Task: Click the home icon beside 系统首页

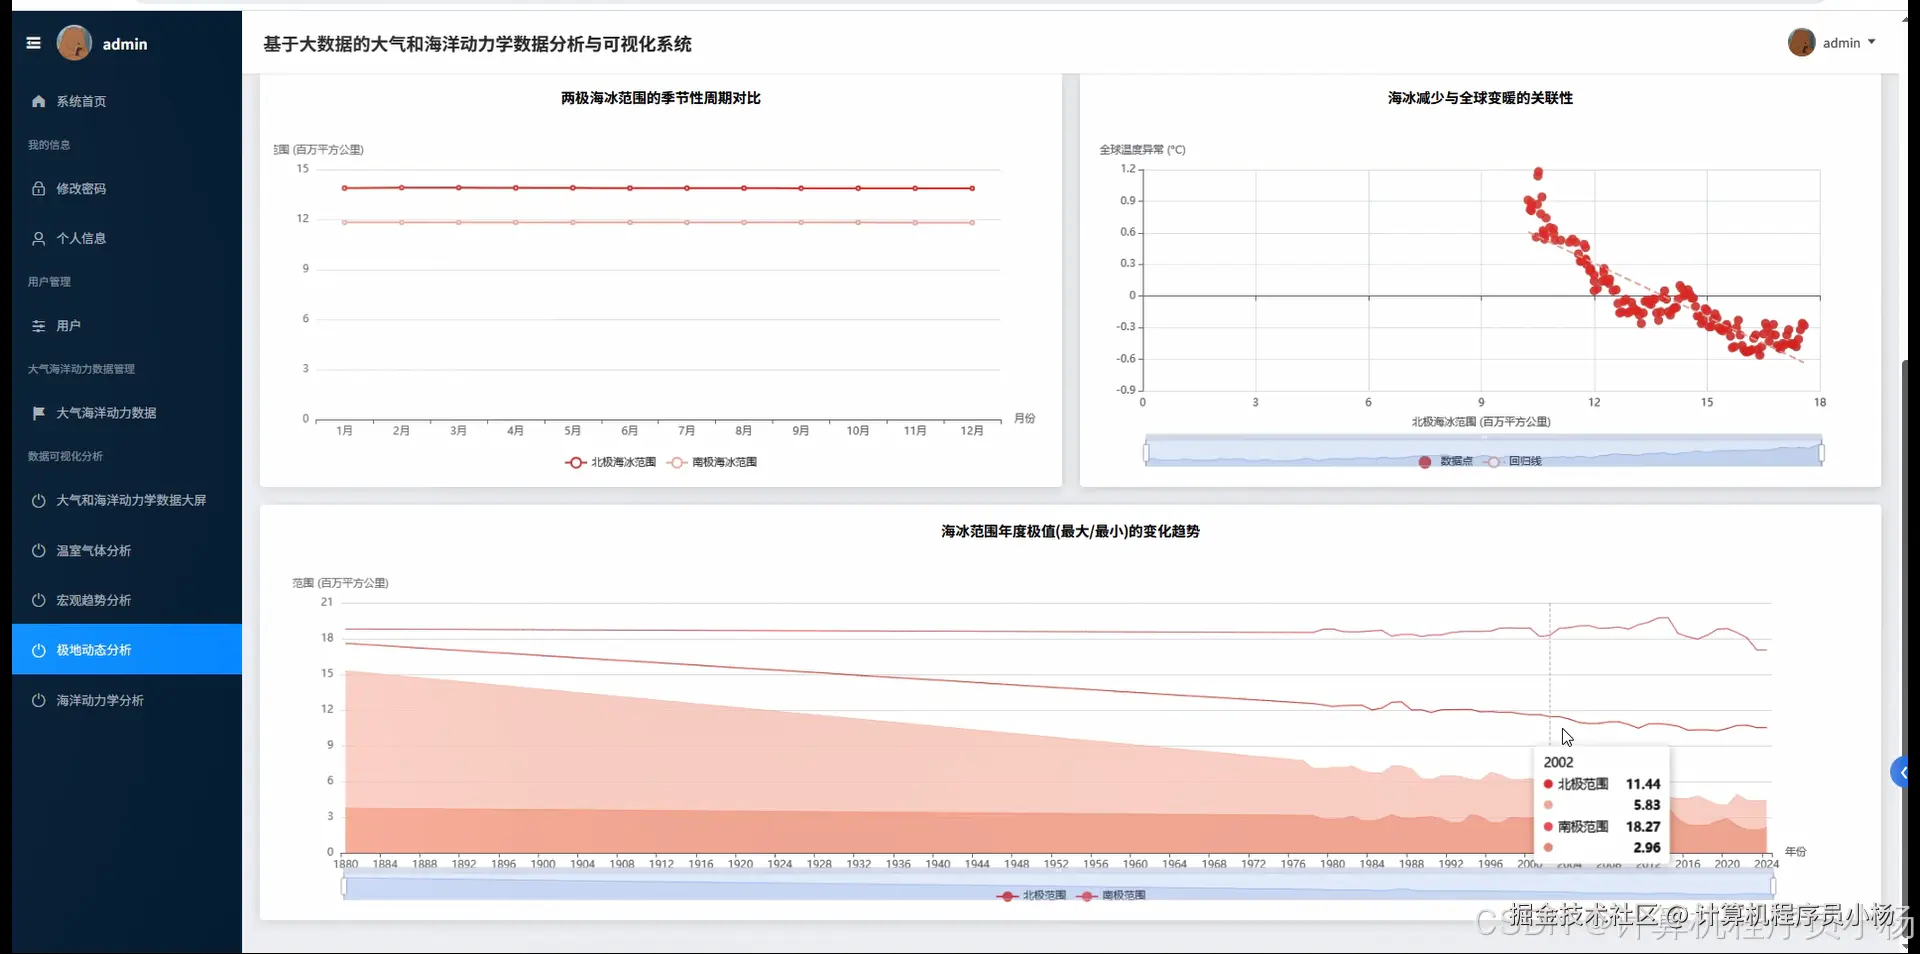Action: point(38,101)
